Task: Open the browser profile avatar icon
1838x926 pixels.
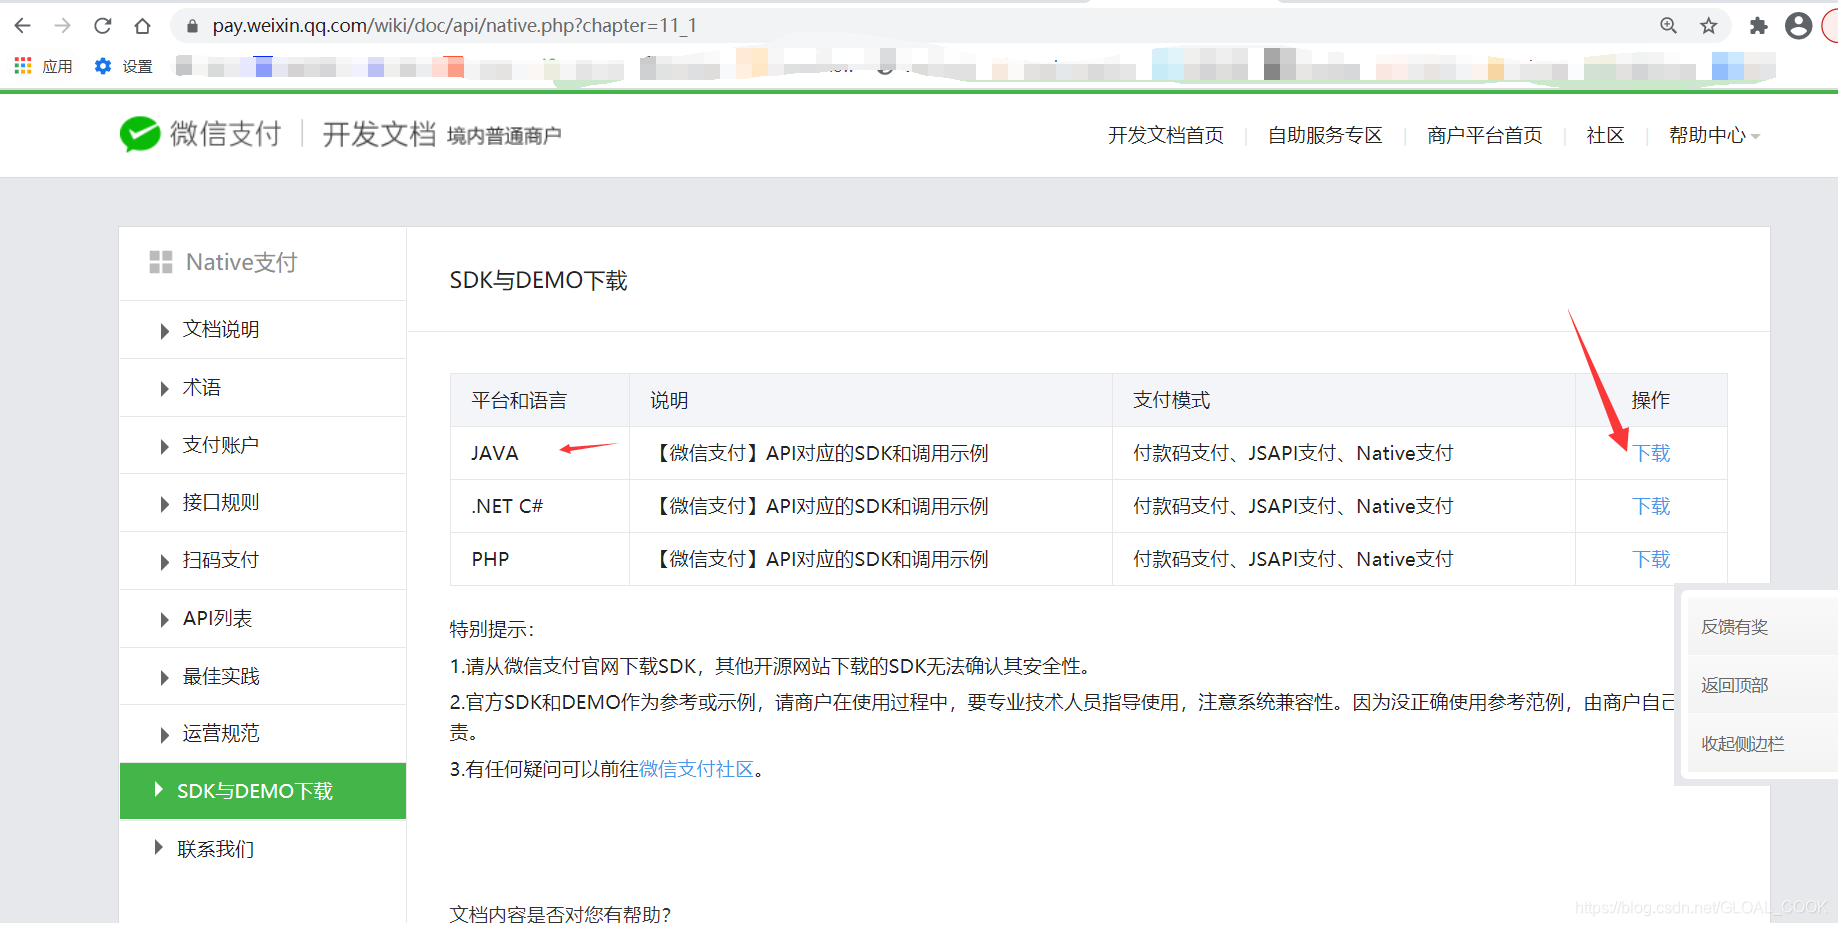Action: [1798, 26]
